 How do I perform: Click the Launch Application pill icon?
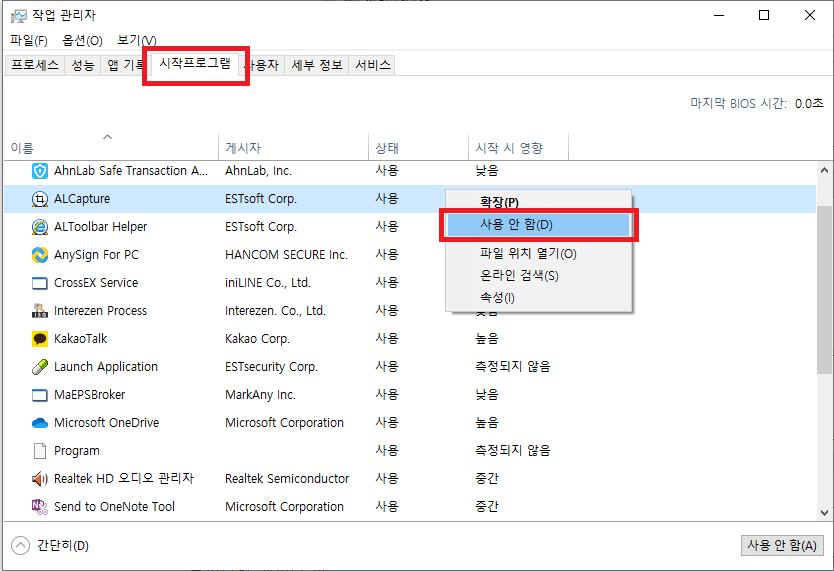click(40, 367)
